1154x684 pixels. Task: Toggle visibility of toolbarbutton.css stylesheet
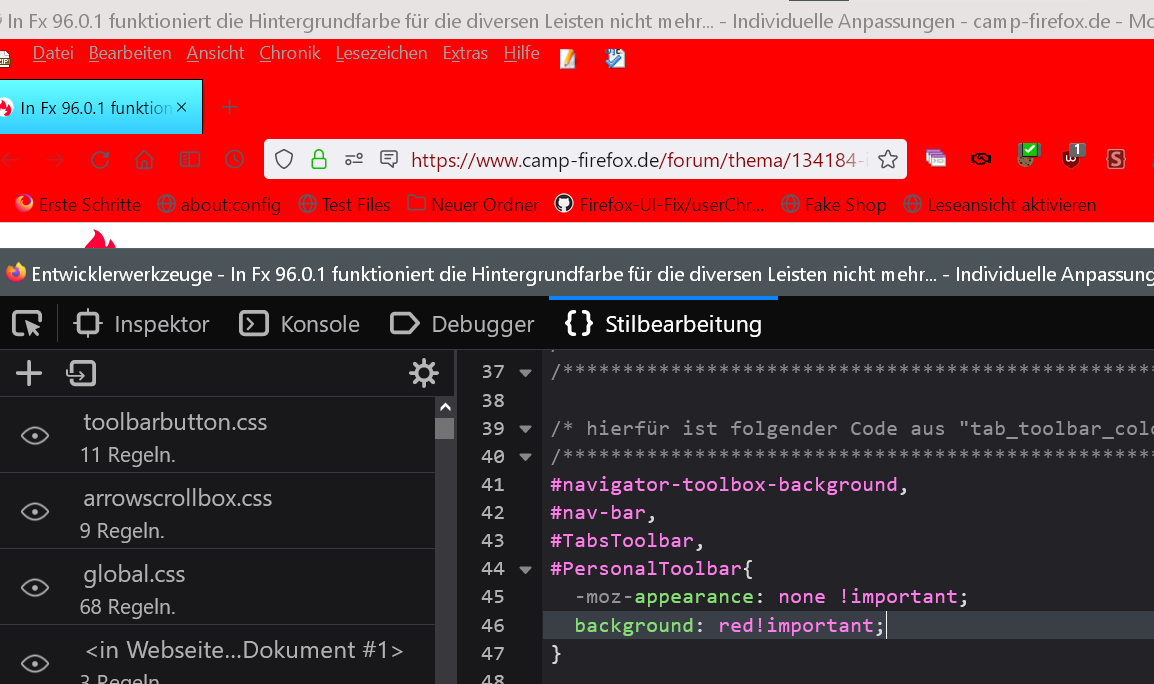point(35,435)
